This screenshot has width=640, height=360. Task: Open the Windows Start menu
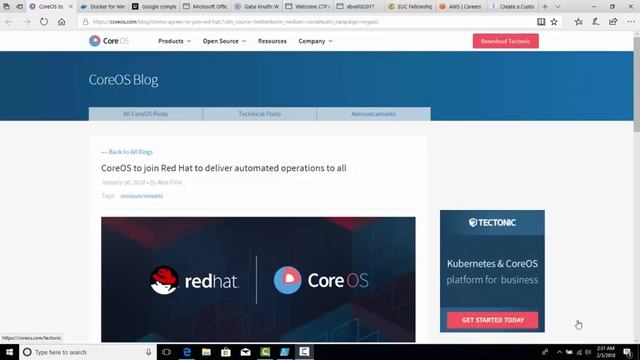pos(9,352)
